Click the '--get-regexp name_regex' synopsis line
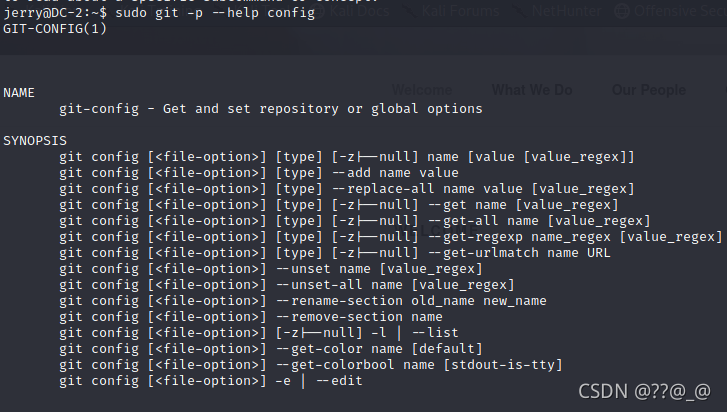The height and width of the screenshot is (412, 727). [391, 237]
